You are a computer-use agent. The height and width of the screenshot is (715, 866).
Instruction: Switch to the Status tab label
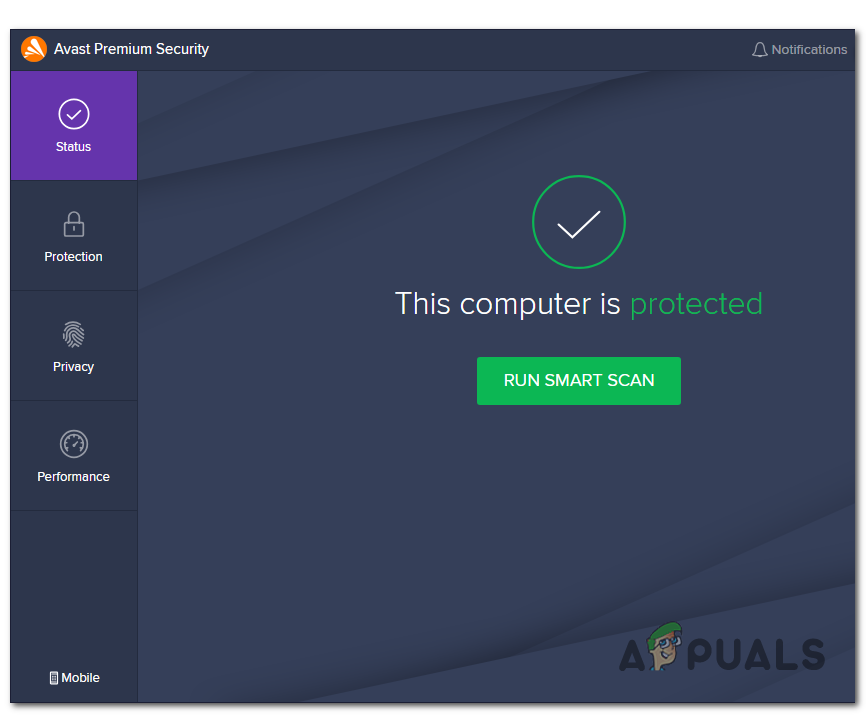click(73, 147)
